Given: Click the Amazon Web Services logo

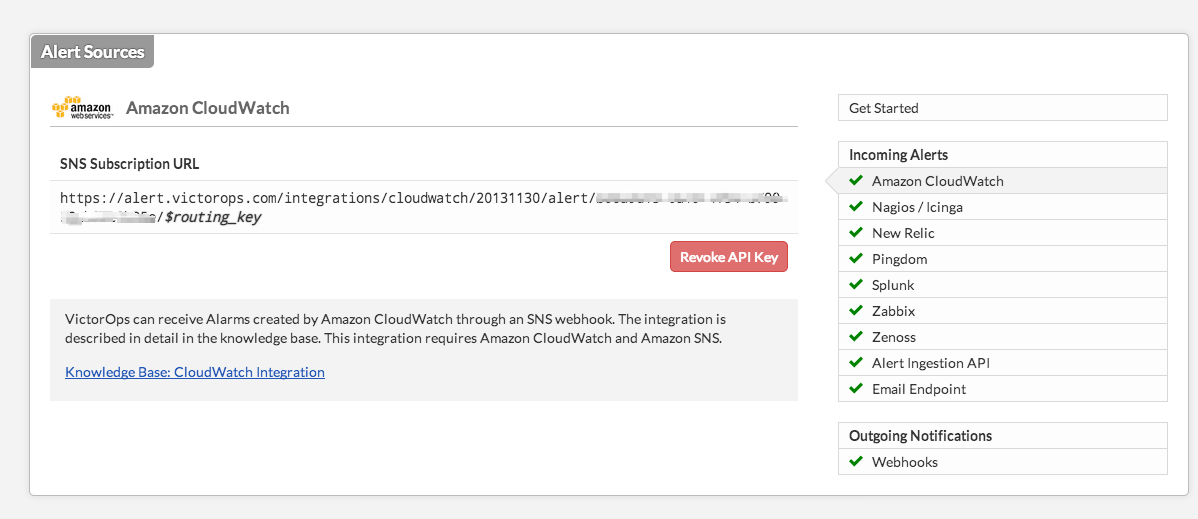Looking at the screenshot, I should point(83,108).
